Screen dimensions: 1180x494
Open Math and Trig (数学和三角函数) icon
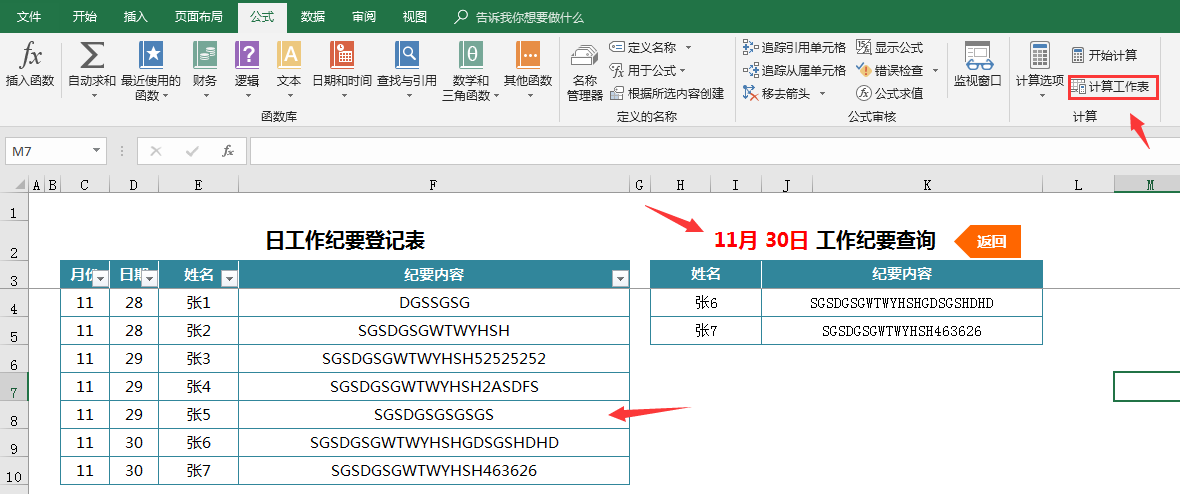[471, 55]
